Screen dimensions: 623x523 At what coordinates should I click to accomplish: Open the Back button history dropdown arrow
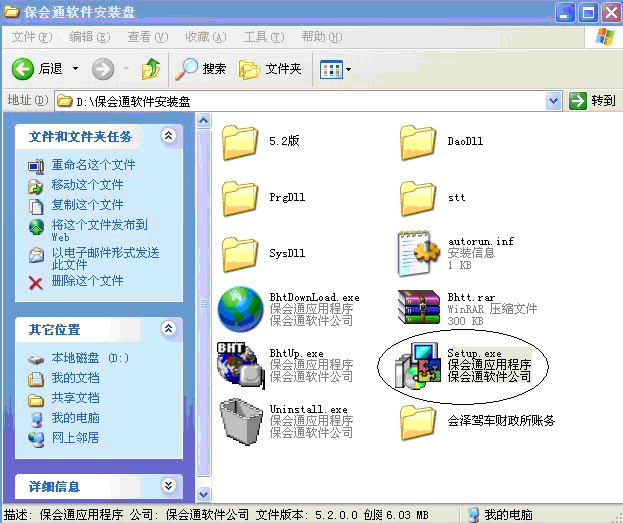[75, 69]
